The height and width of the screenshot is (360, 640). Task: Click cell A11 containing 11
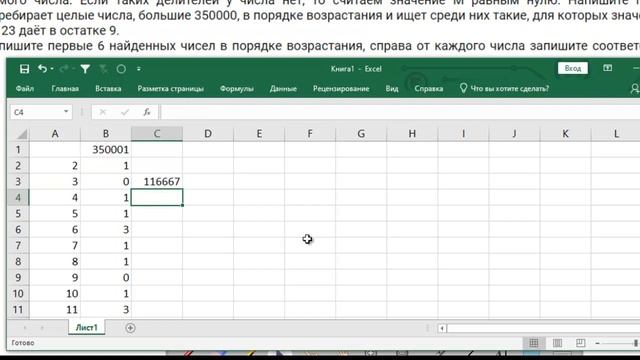pos(55,309)
